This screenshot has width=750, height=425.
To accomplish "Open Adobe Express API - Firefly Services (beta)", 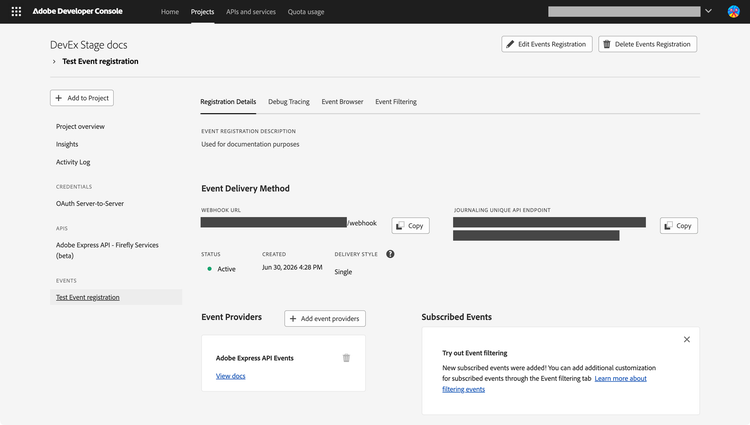I will point(107,250).
